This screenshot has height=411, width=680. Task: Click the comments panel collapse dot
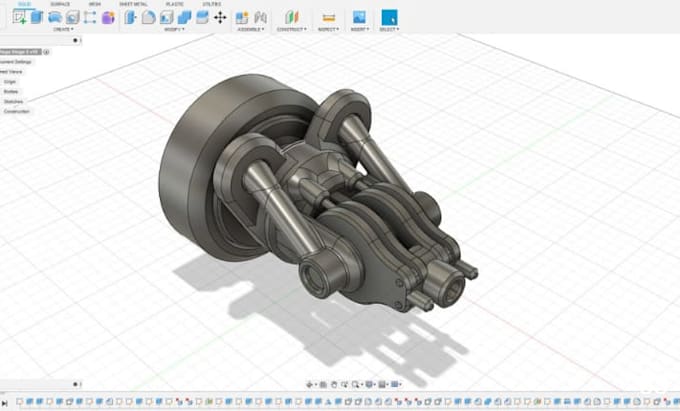click(x=75, y=384)
